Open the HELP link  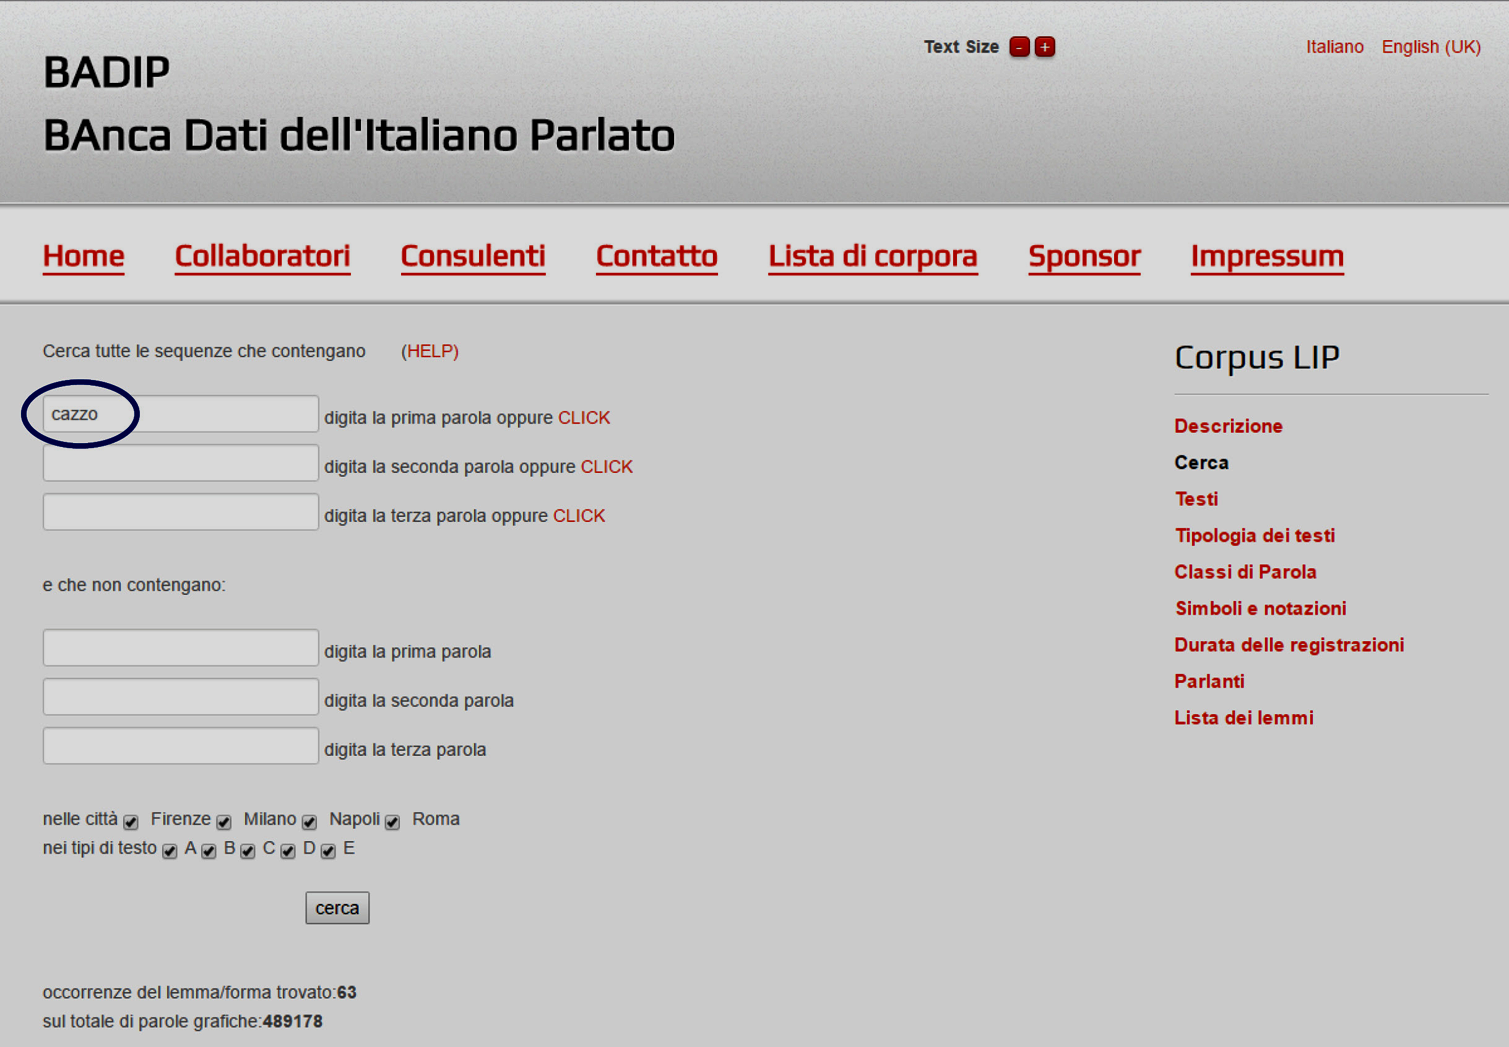point(430,351)
